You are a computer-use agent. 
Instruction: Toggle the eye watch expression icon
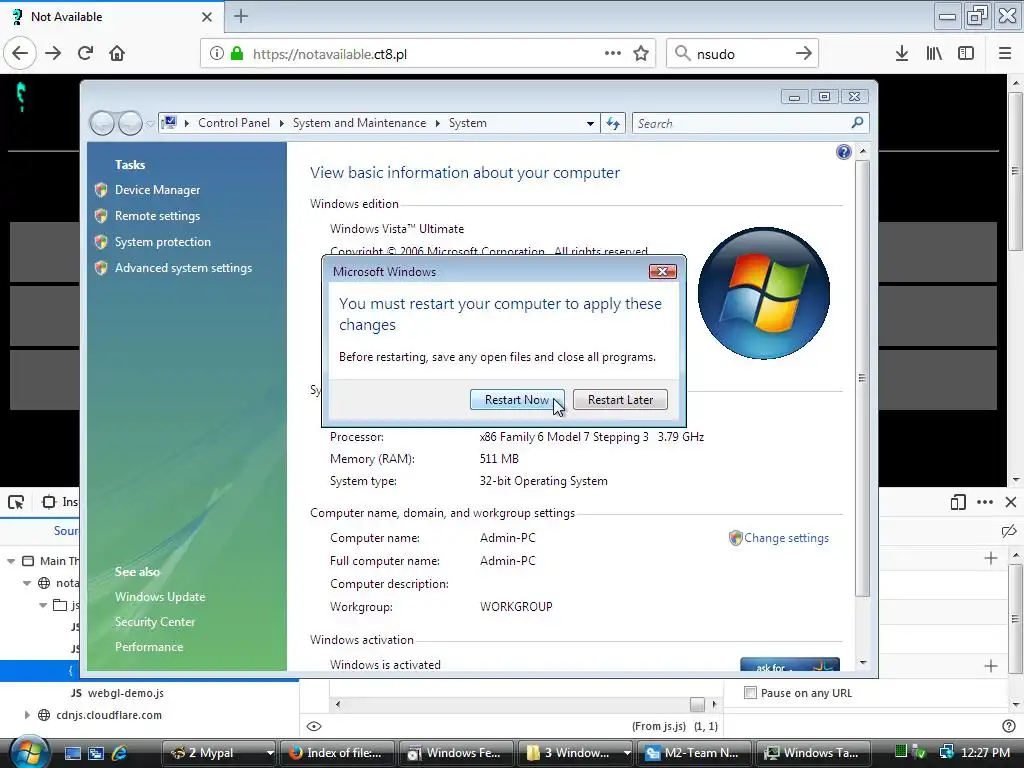tap(313, 726)
